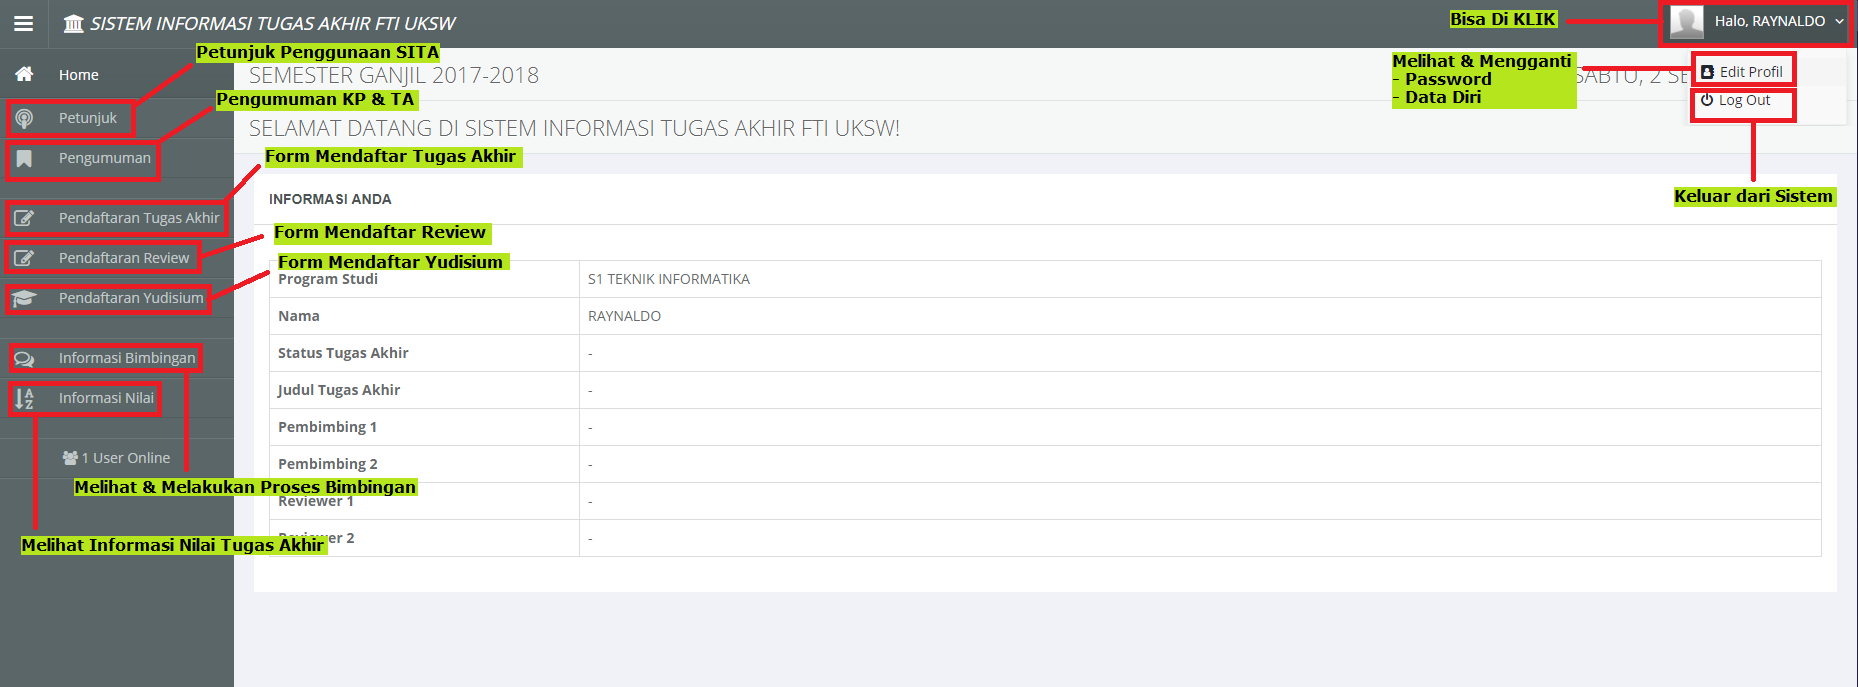Click the Pengumuman bookmark icon

point(24,158)
